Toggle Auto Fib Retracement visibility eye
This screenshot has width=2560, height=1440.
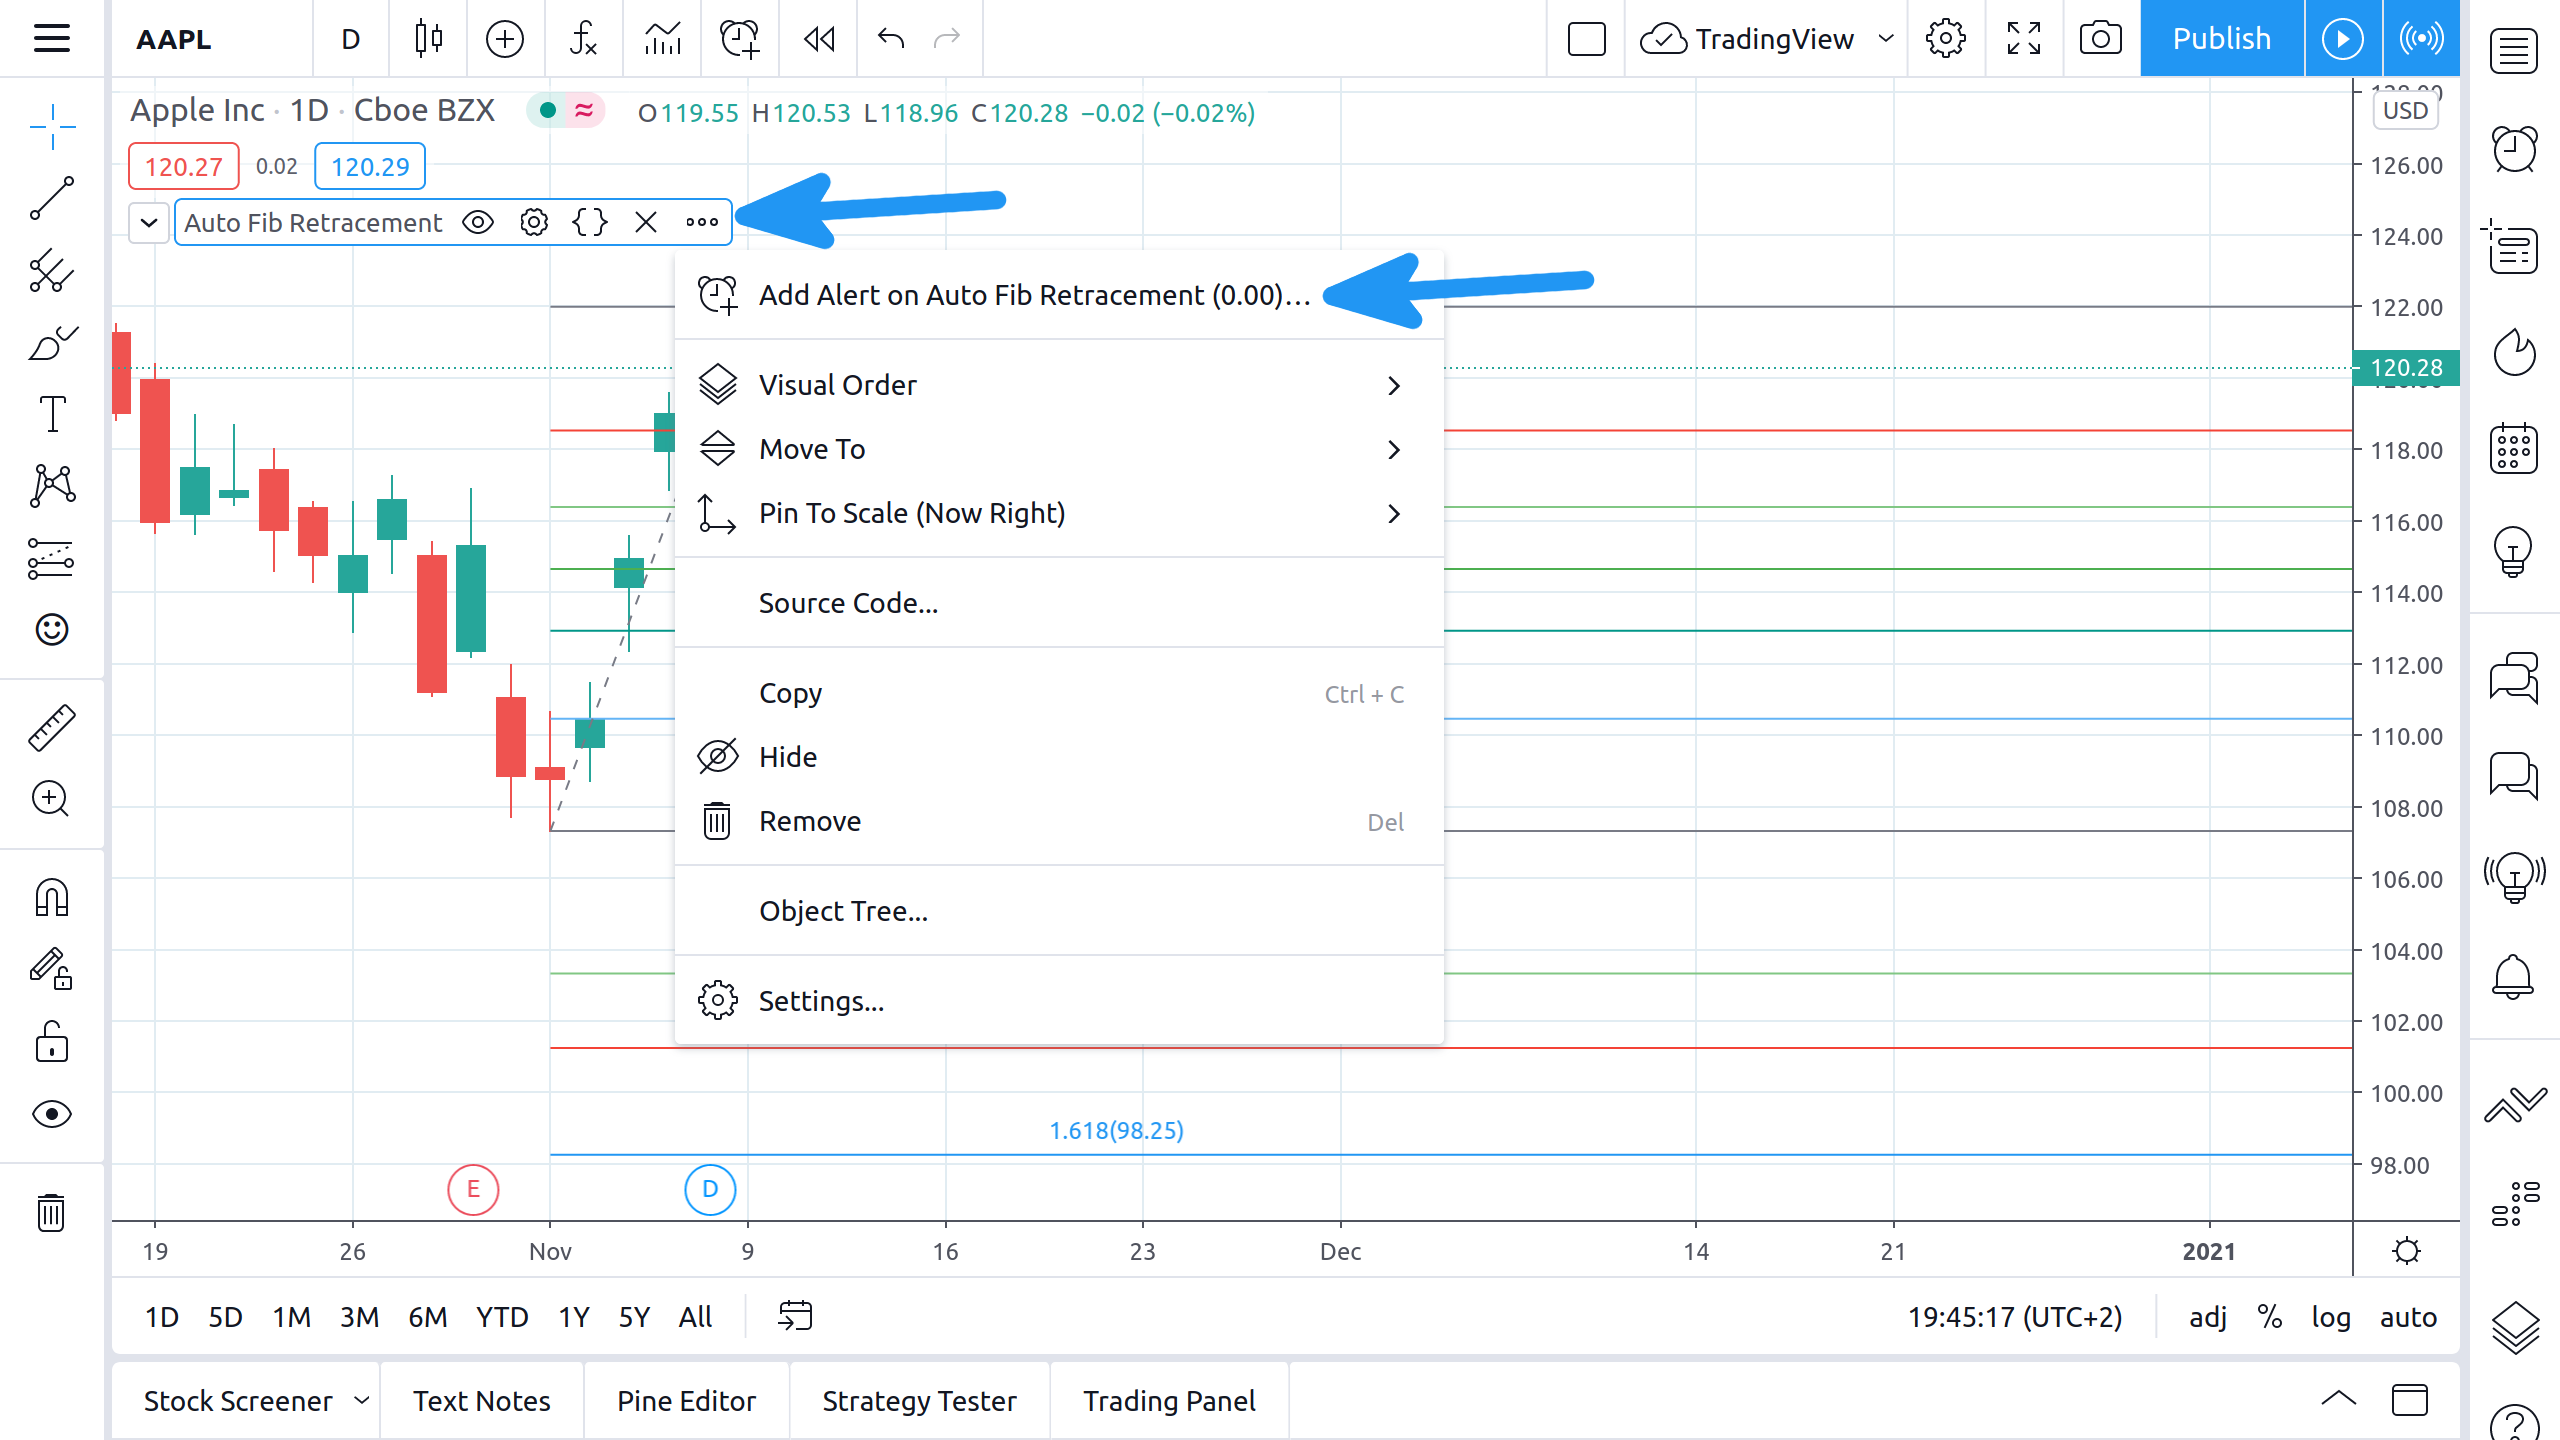click(x=478, y=222)
